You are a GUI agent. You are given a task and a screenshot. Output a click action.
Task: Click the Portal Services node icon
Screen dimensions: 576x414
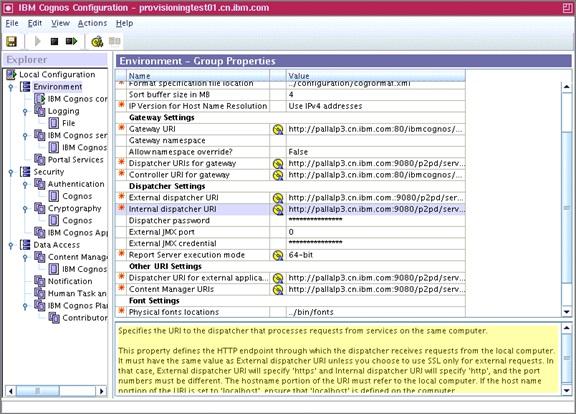click(40, 159)
